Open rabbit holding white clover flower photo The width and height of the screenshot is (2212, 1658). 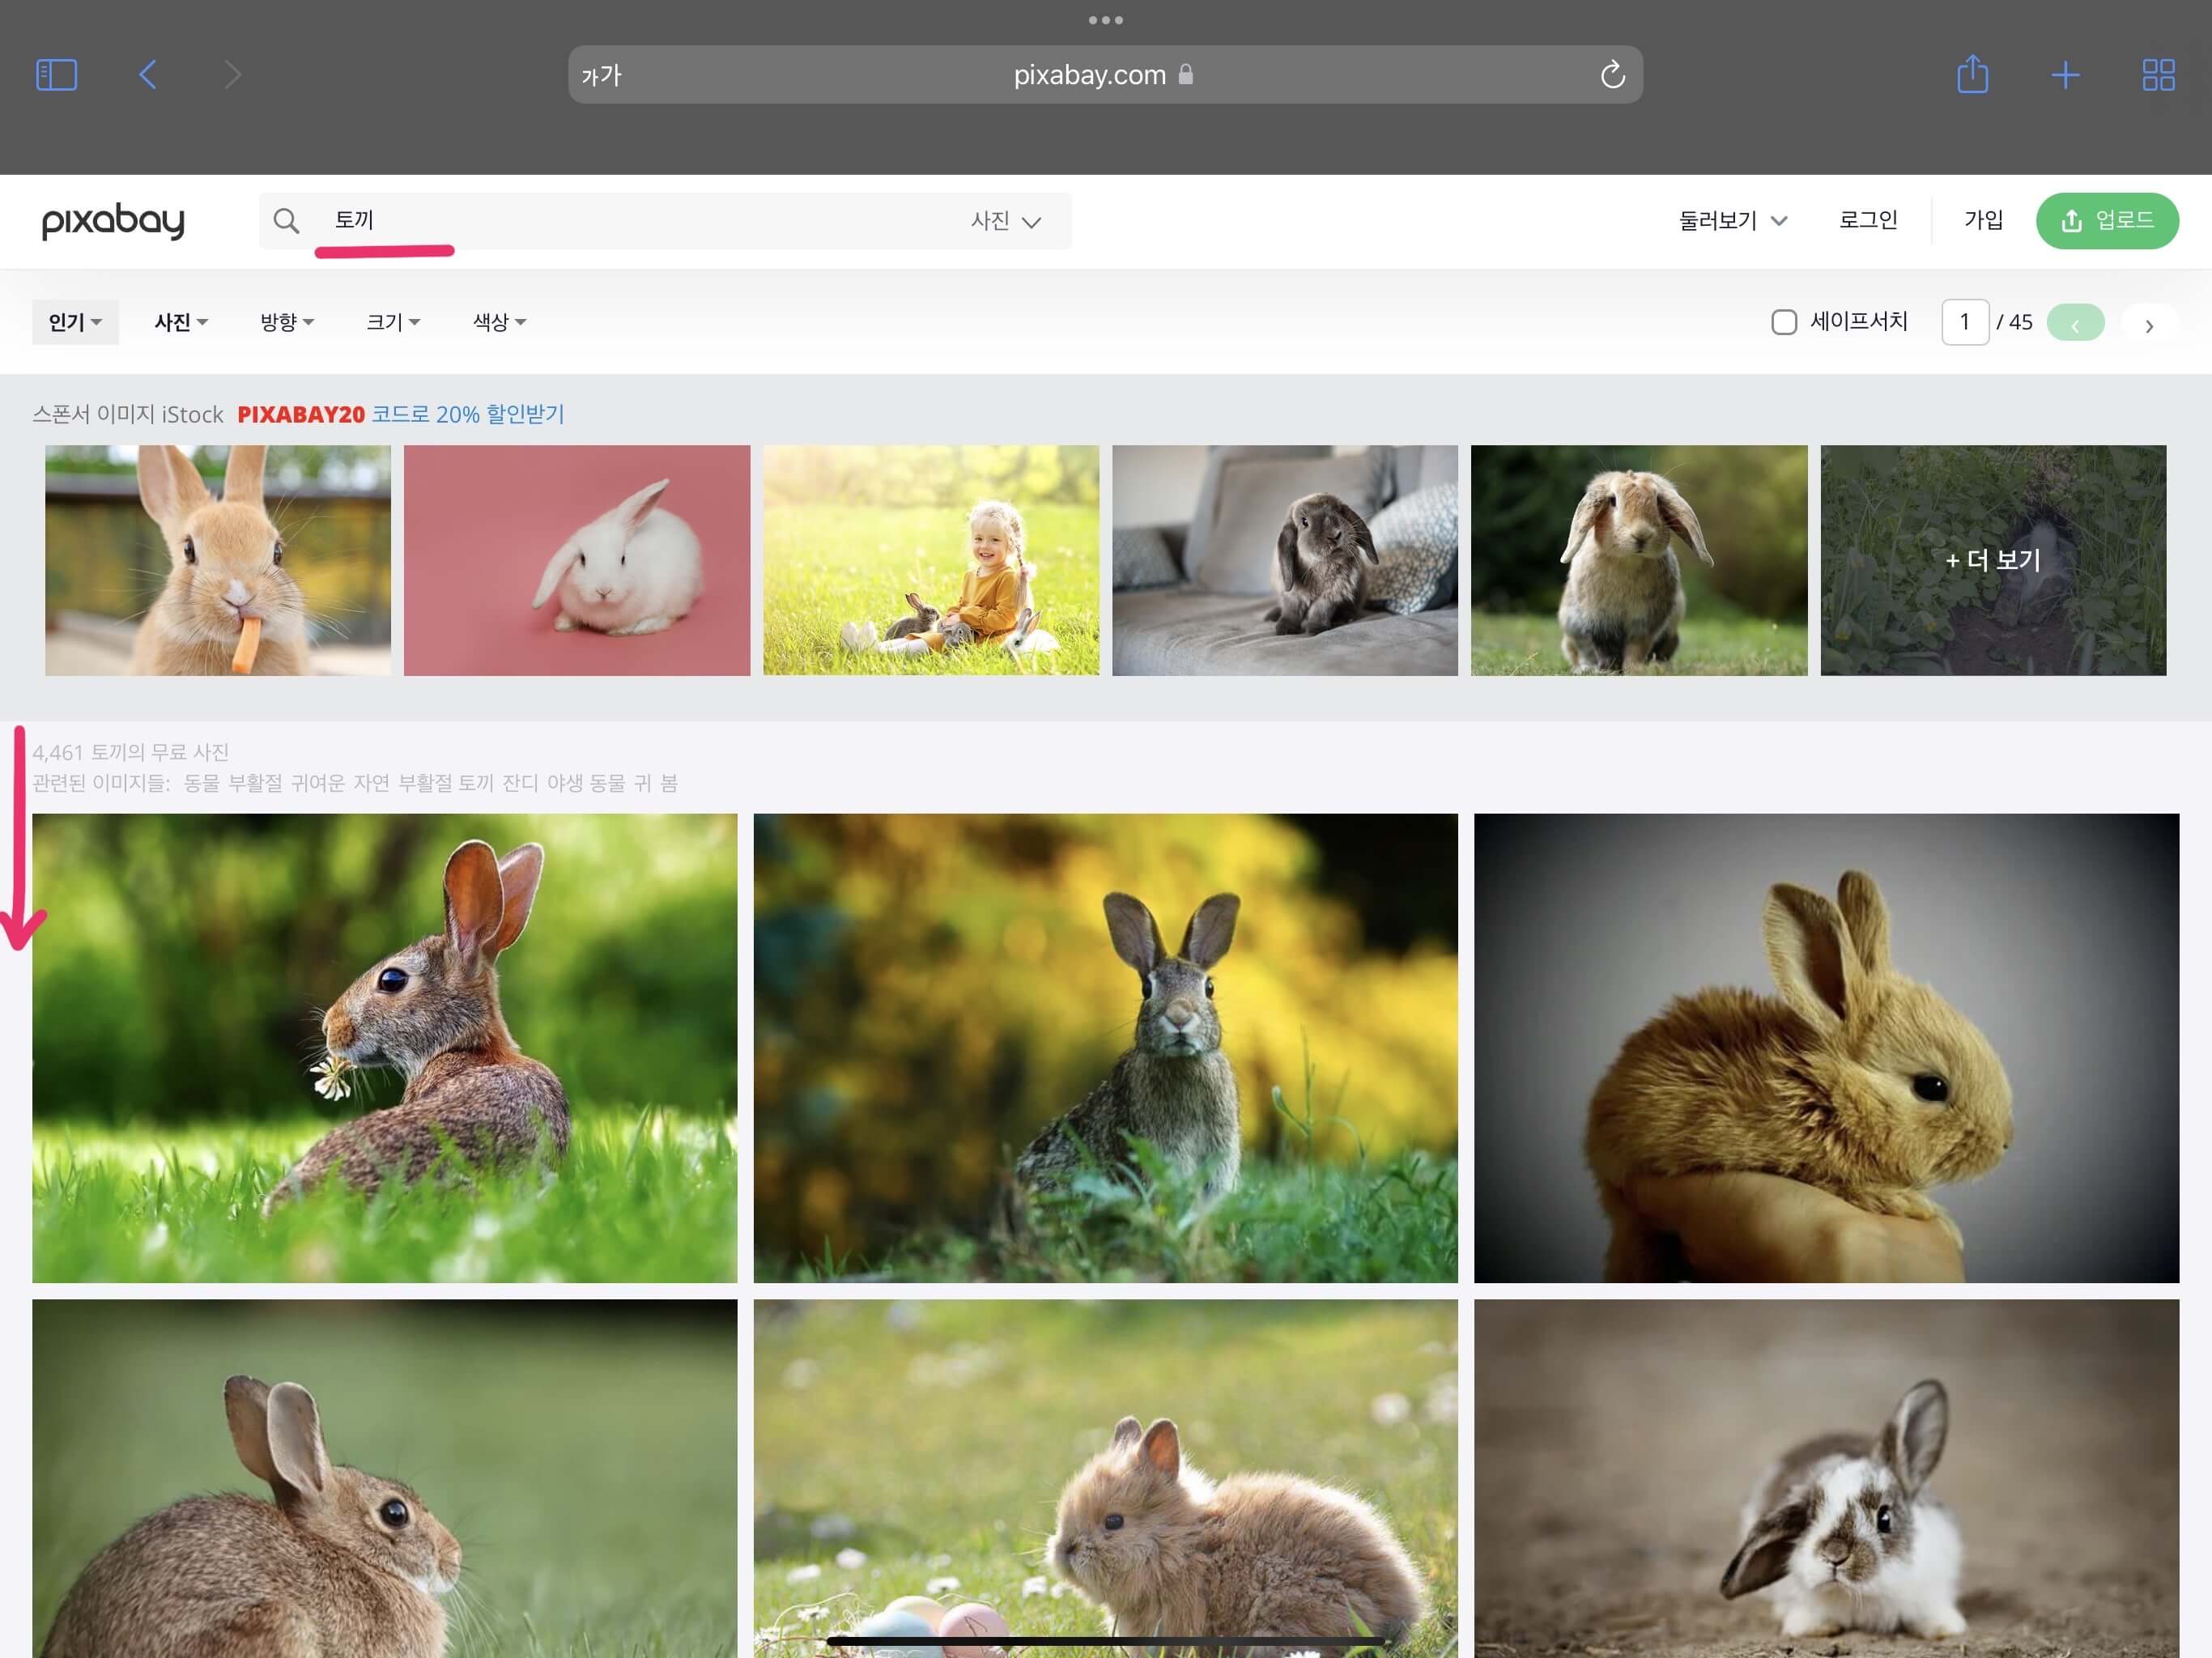click(x=384, y=1048)
